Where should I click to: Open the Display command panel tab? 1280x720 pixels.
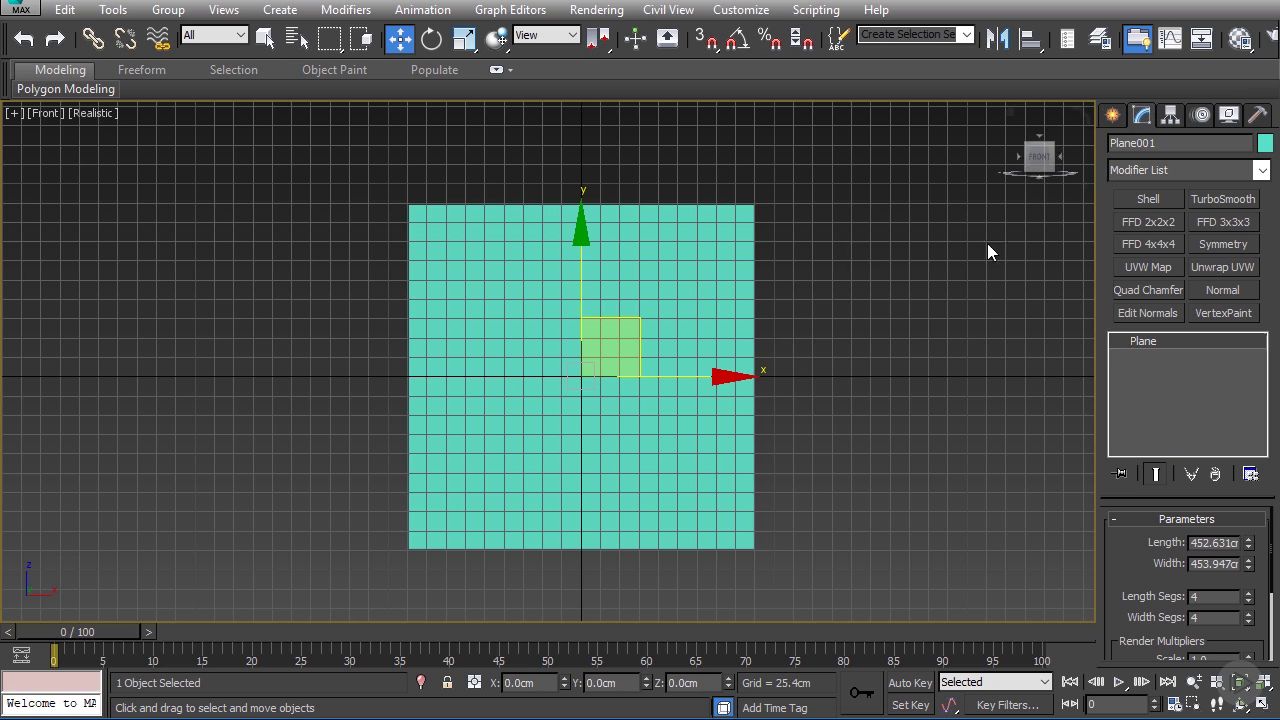coord(1229,115)
